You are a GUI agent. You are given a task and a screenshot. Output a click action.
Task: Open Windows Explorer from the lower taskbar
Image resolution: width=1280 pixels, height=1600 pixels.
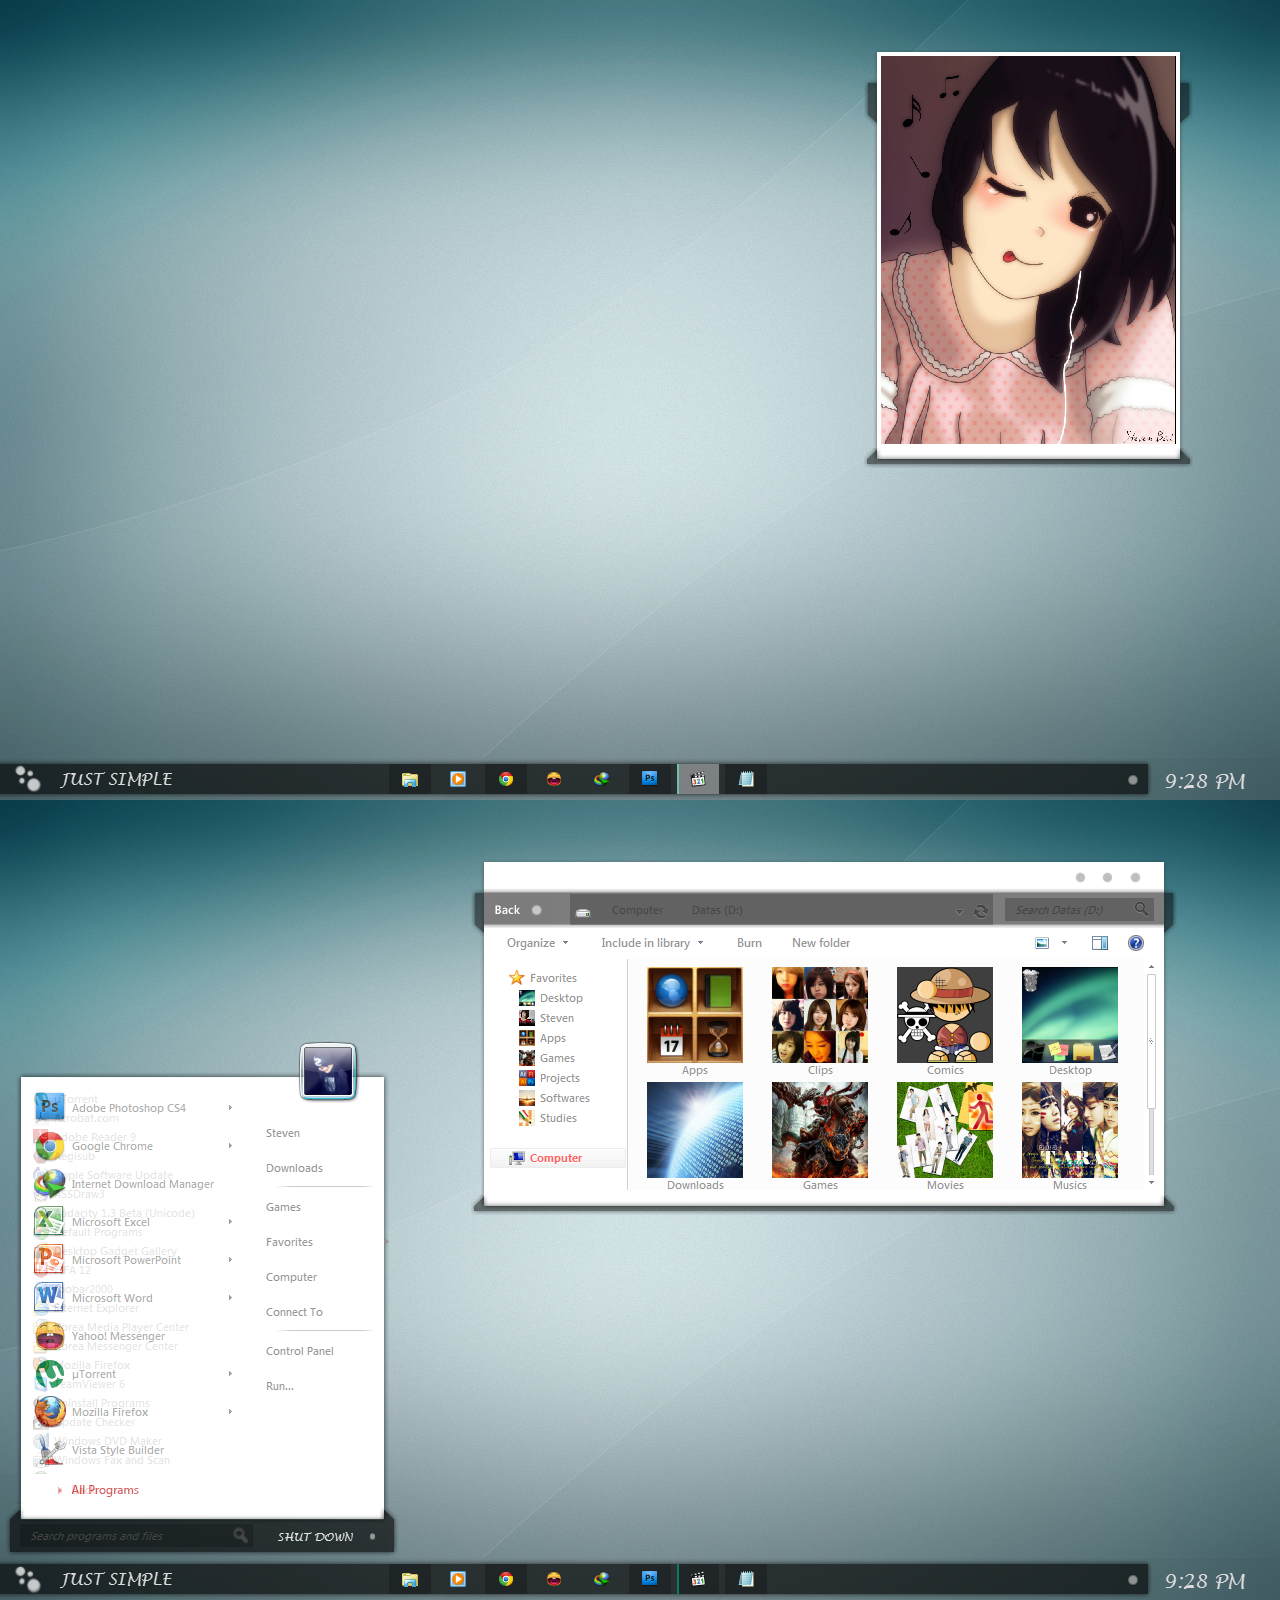point(410,1579)
